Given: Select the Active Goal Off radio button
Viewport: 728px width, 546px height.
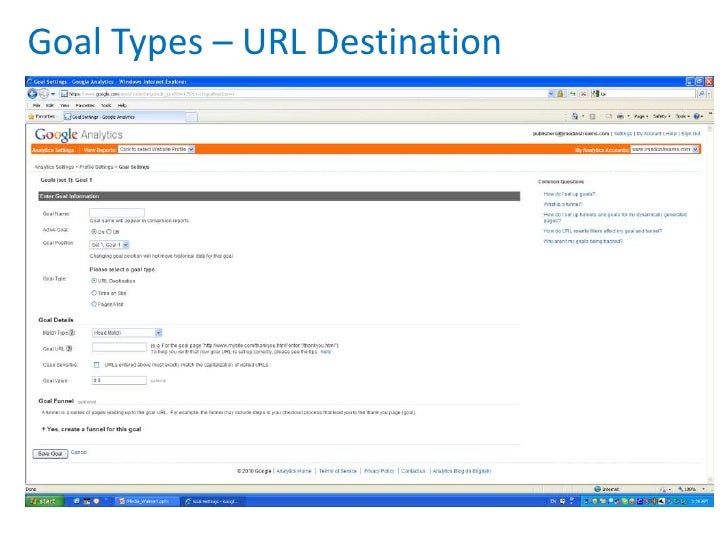Looking at the screenshot, I should [109, 231].
